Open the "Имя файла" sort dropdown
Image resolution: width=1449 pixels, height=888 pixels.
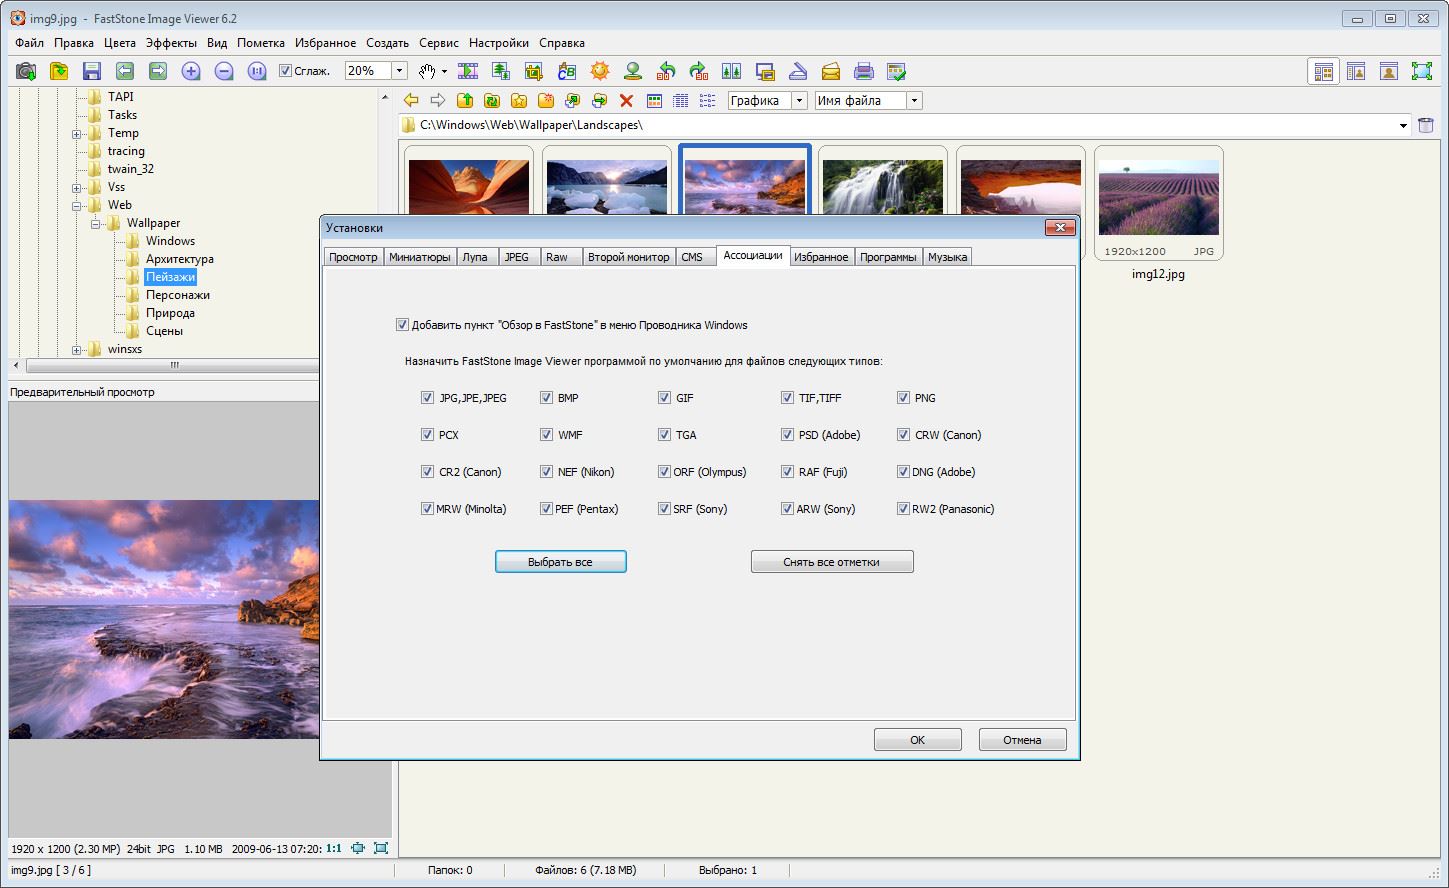coord(914,100)
